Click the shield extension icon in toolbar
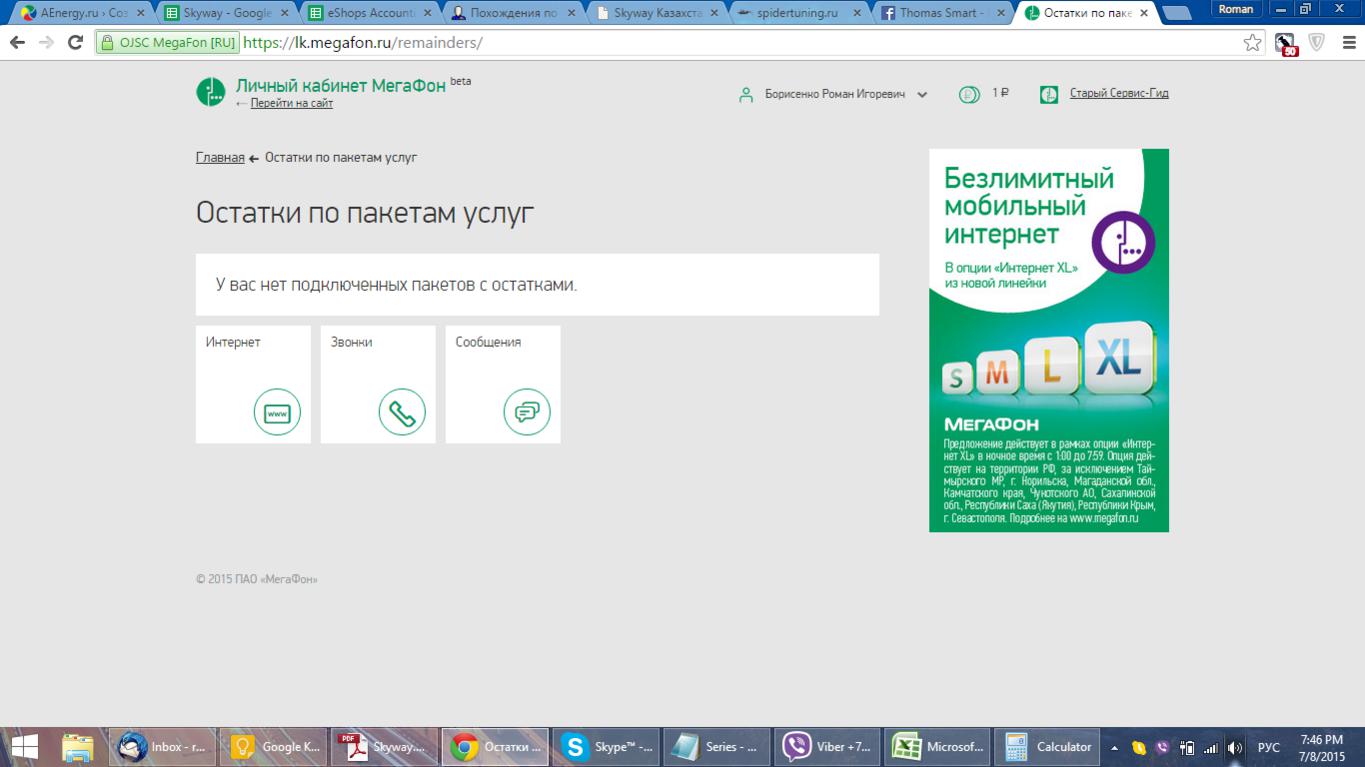The width and height of the screenshot is (1365, 767). (1317, 43)
